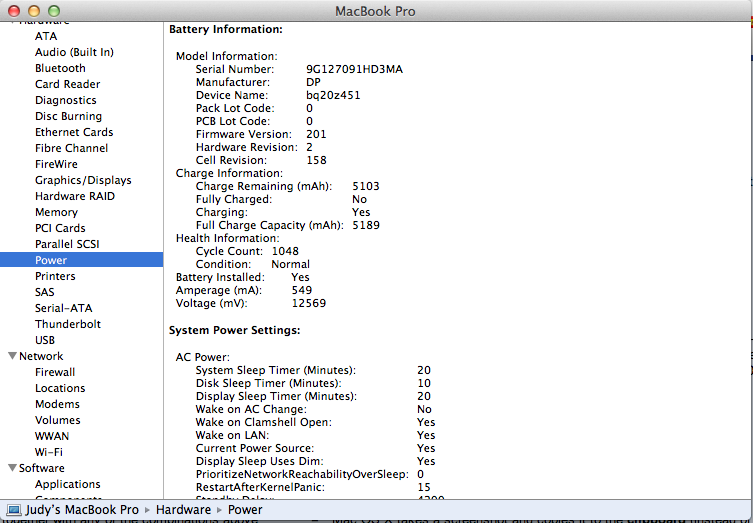Open Hardware RAID entry

75,196
